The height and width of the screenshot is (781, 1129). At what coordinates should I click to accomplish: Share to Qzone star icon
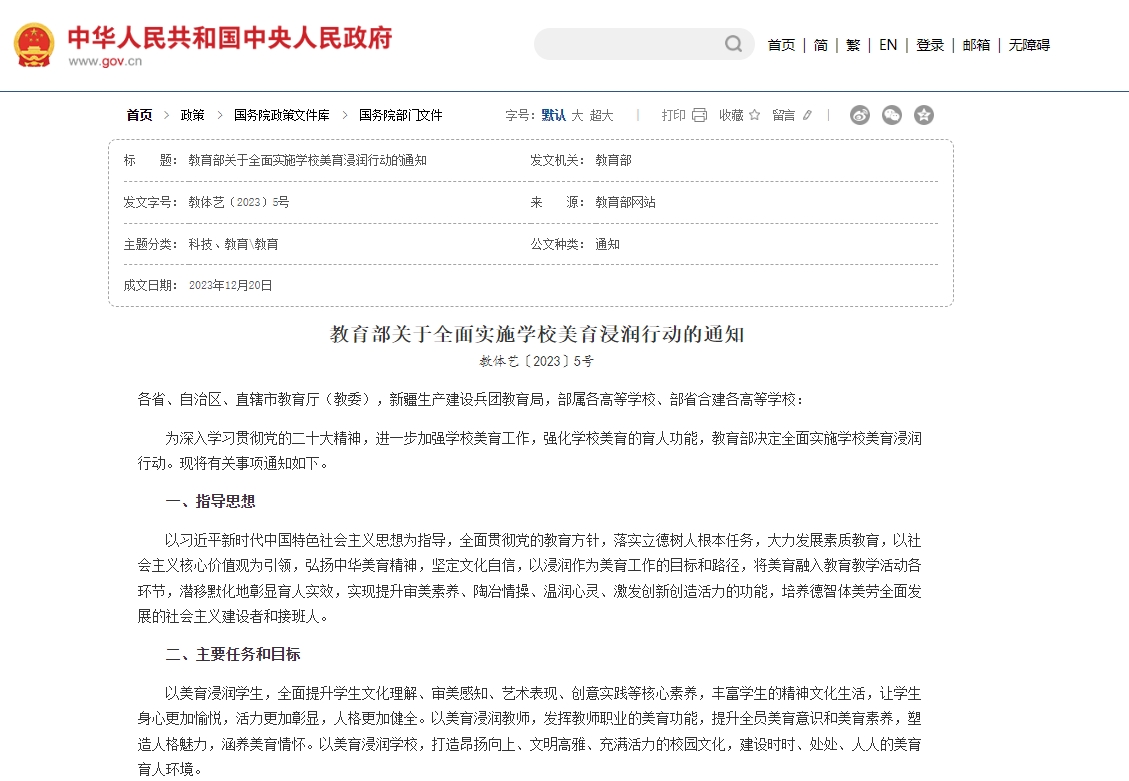[x=924, y=115]
